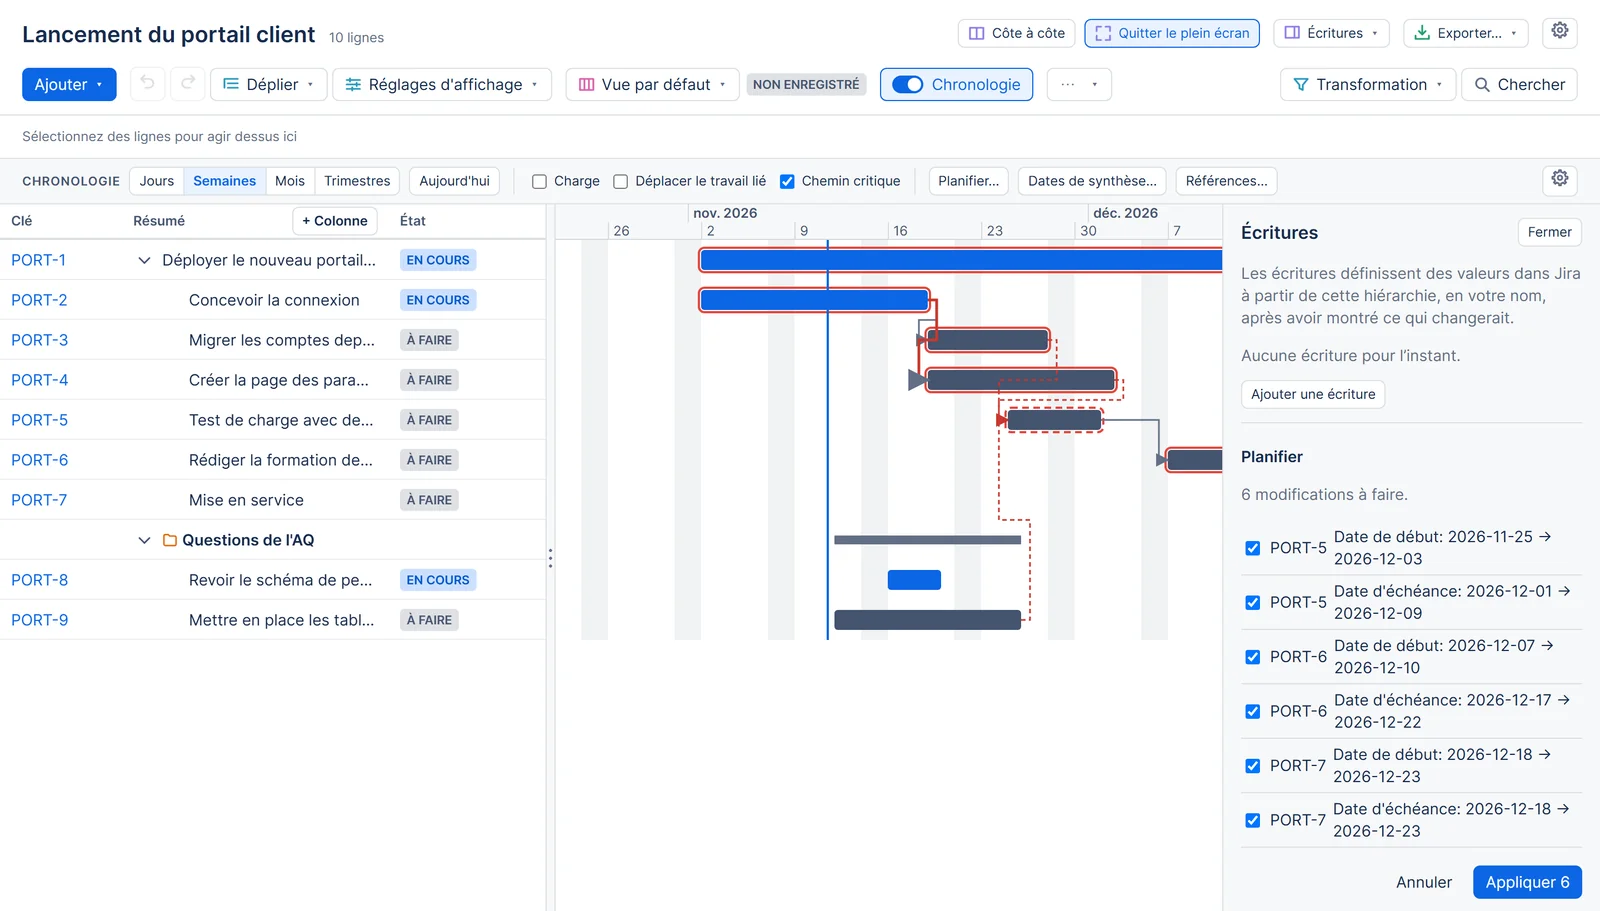Uncheck PORT-7 Date de début change

click(1252, 766)
